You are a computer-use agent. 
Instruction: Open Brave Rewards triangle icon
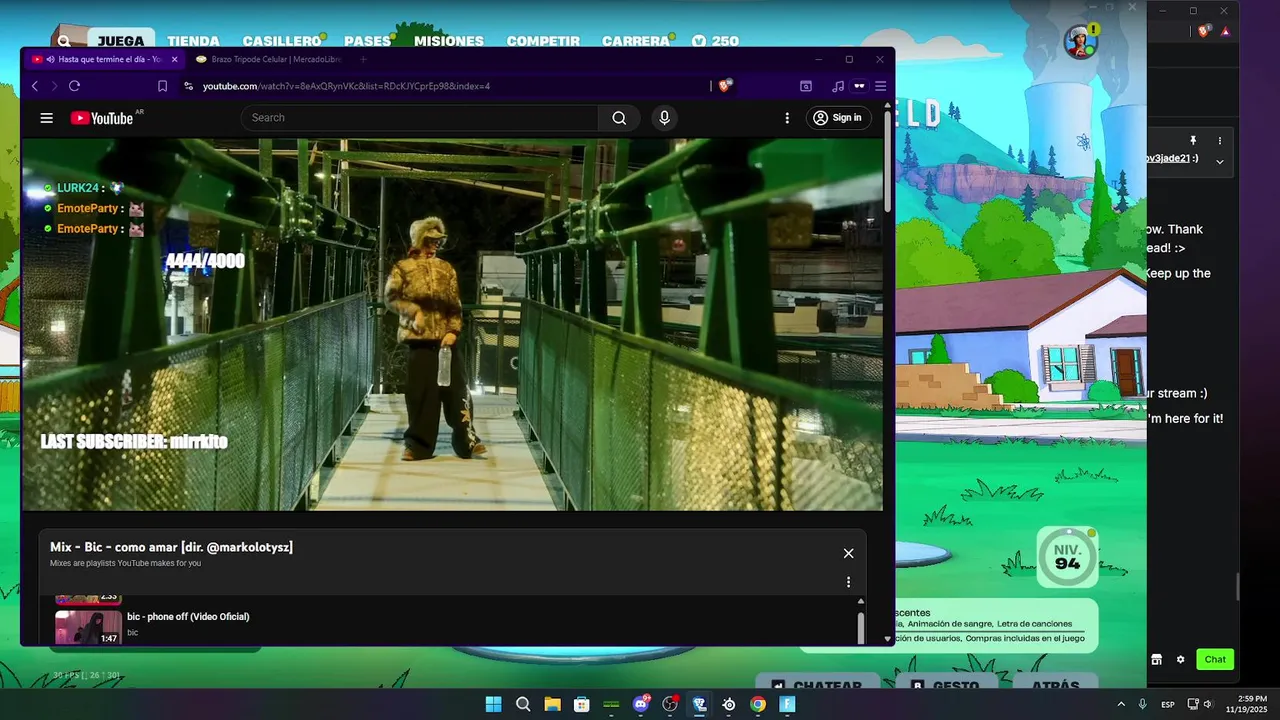point(1225,31)
